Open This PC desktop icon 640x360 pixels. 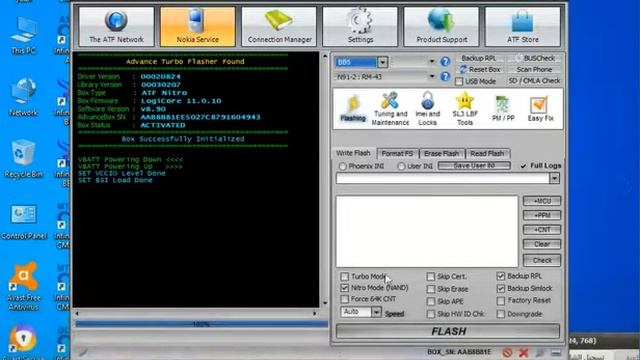[23, 36]
